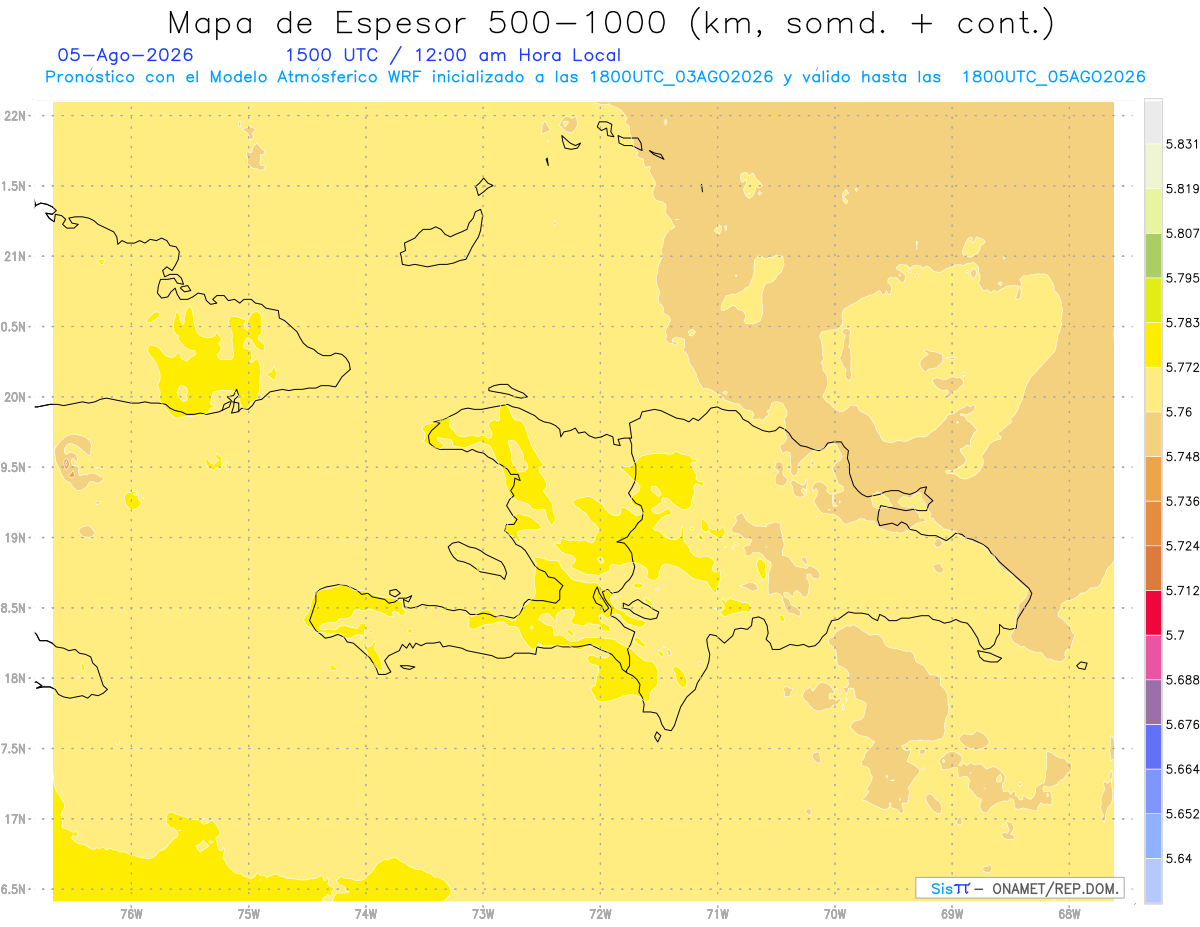Click the purple color bar segment below 5.688
The height and width of the screenshot is (927, 1200).
(x=1153, y=702)
